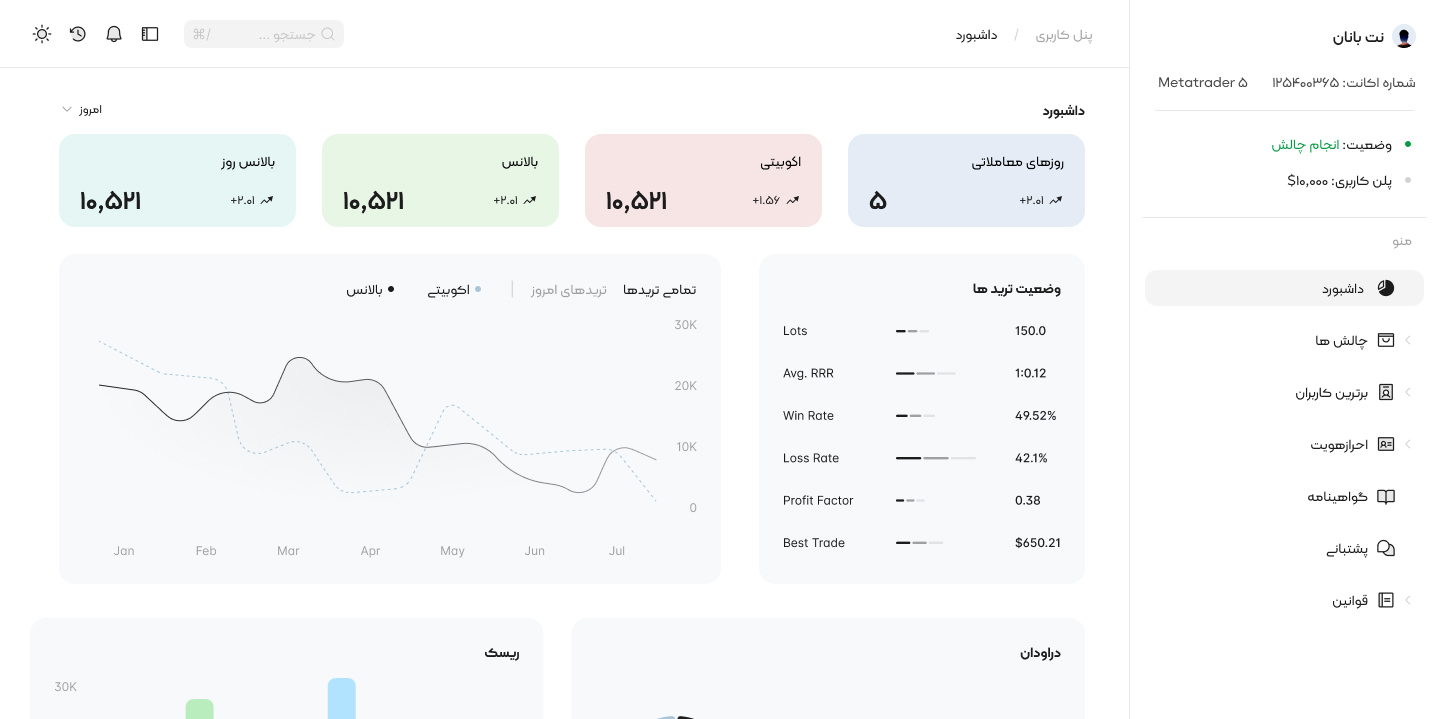Click چالش ها box icon
1440x719 pixels.
point(1386,340)
